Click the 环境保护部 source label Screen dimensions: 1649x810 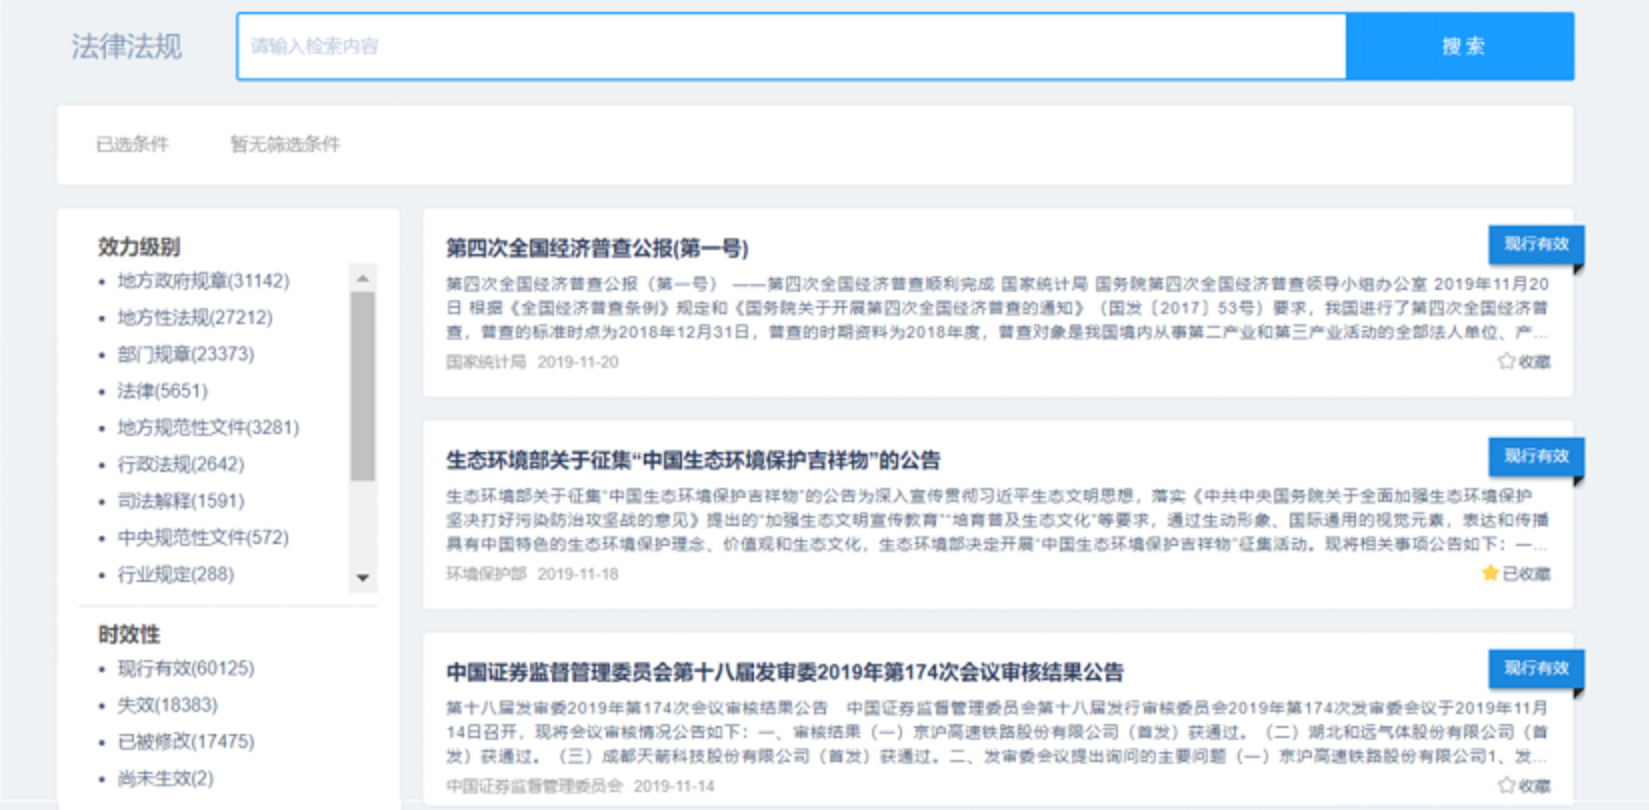486,574
